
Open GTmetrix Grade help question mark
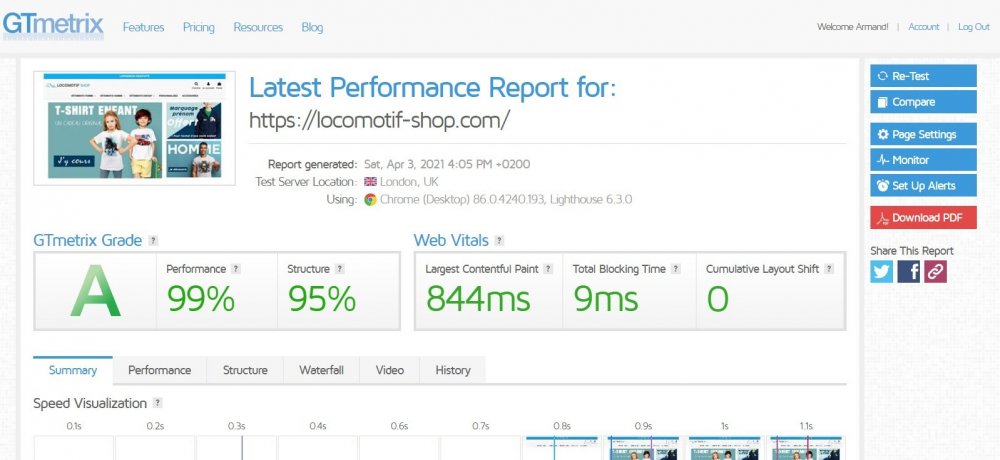153,241
